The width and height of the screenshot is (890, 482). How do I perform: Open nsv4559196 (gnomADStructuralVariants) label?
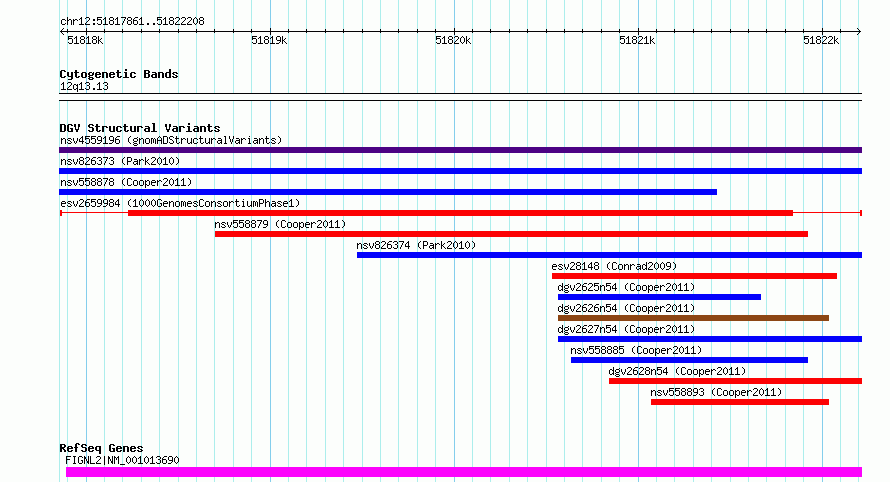171,140
